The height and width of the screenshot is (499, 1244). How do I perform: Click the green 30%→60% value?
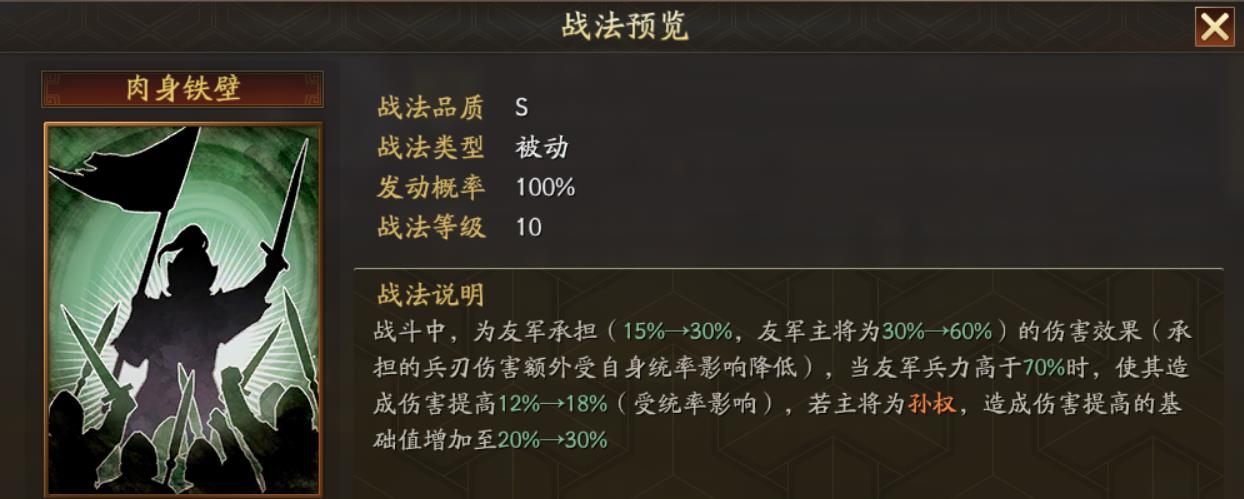point(938,331)
